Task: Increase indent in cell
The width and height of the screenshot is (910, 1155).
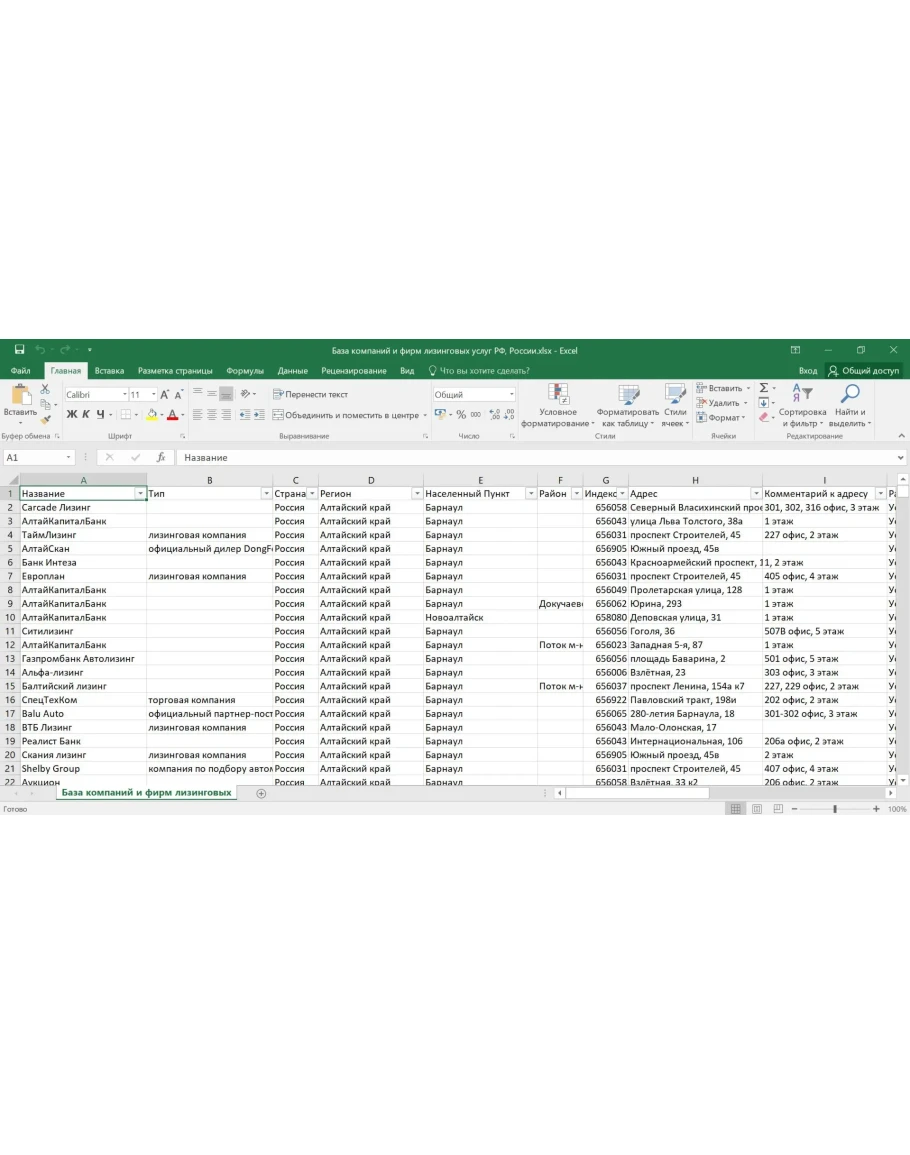Action: click(x=259, y=415)
